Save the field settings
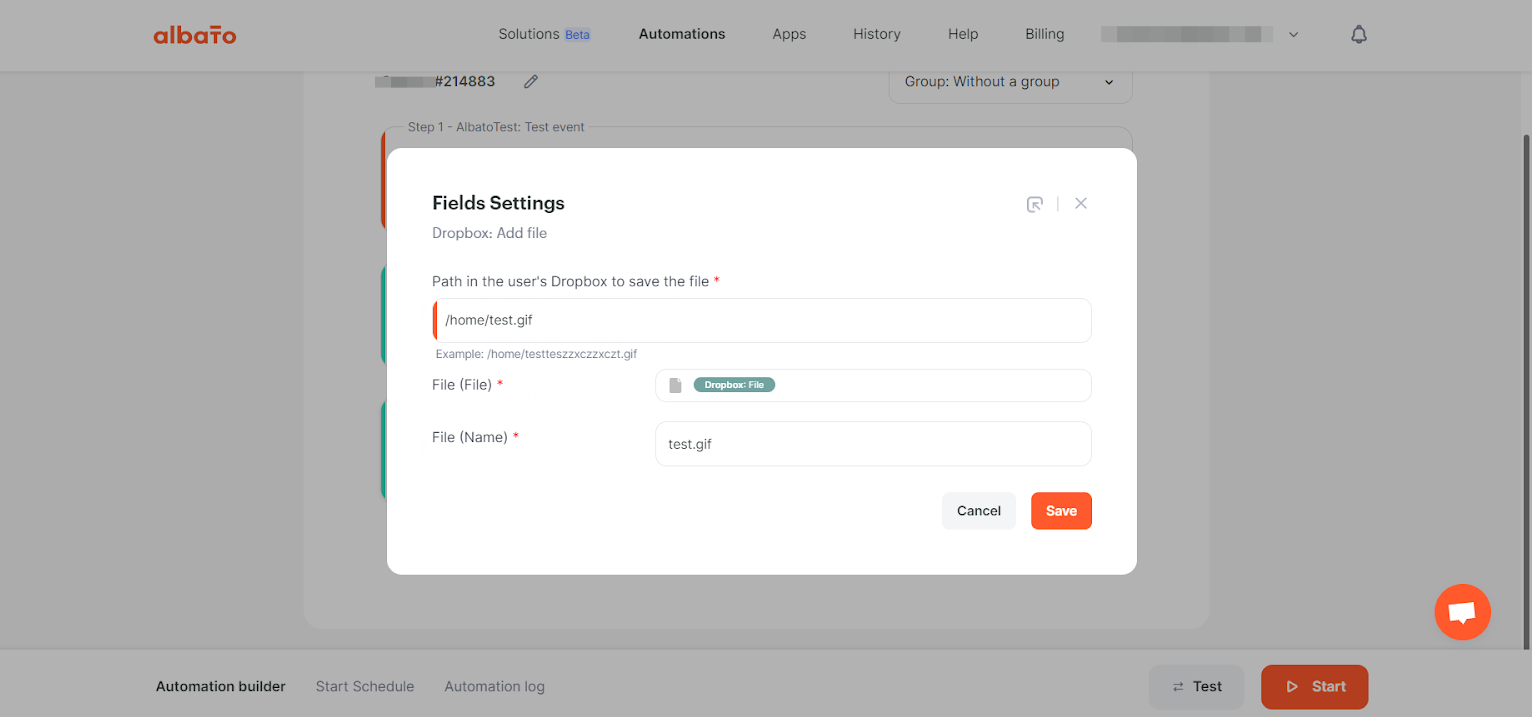Viewport: 1532px width, 717px height. click(x=1061, y=511)
